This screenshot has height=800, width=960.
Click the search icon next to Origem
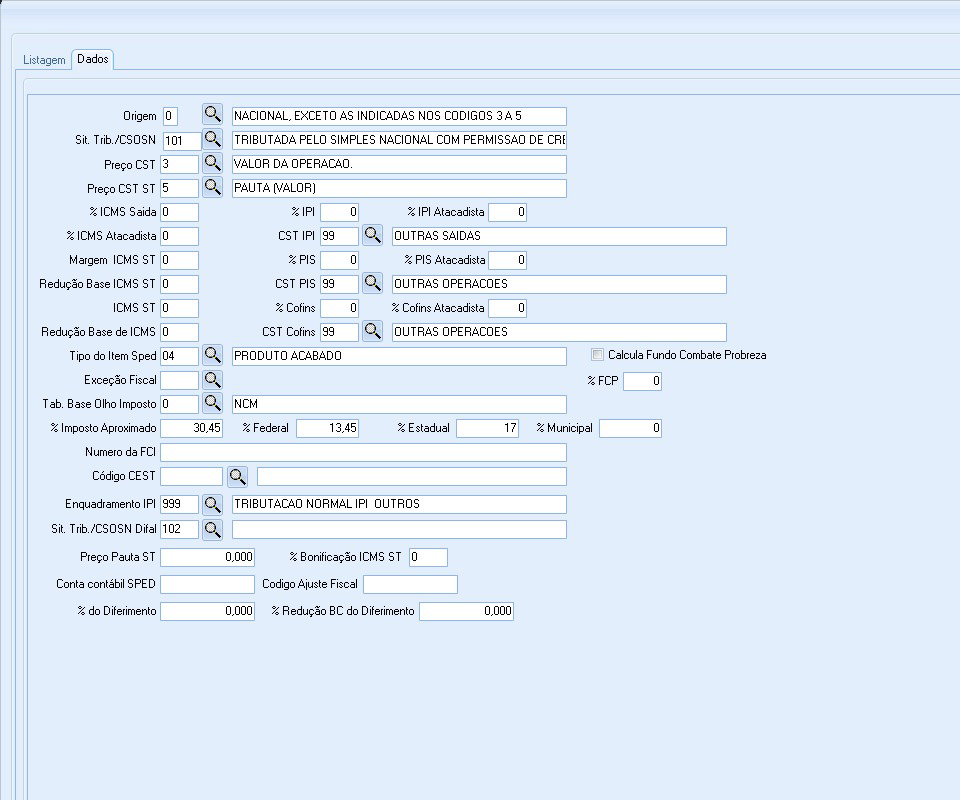tap(212, 115)
